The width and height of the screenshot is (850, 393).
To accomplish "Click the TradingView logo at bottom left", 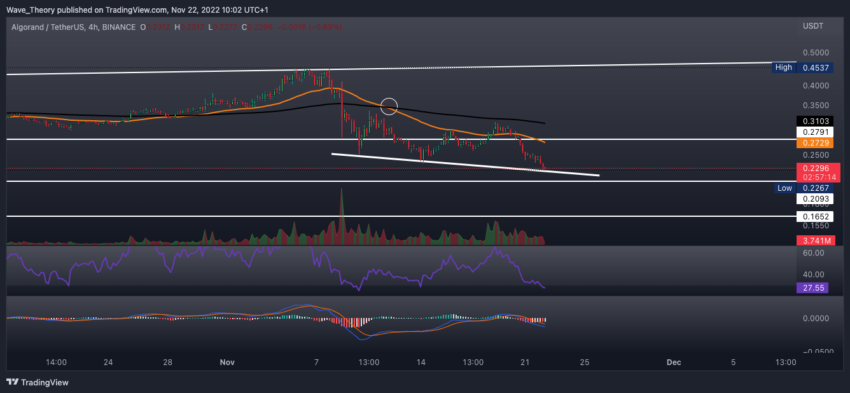I will [37, 382].
